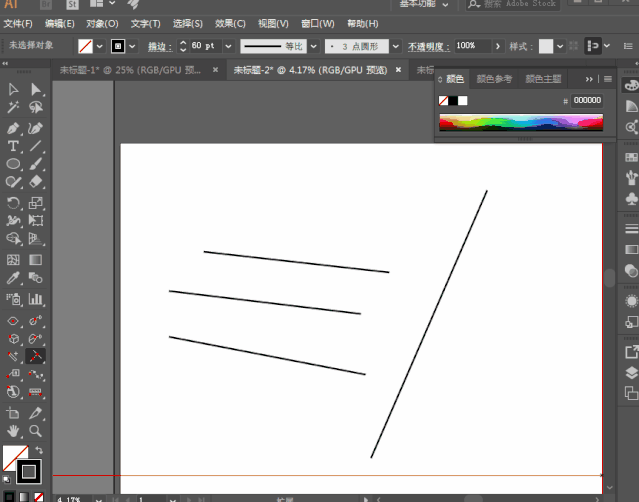
Task: Edit the hex color value field
Action: [587, 100]
